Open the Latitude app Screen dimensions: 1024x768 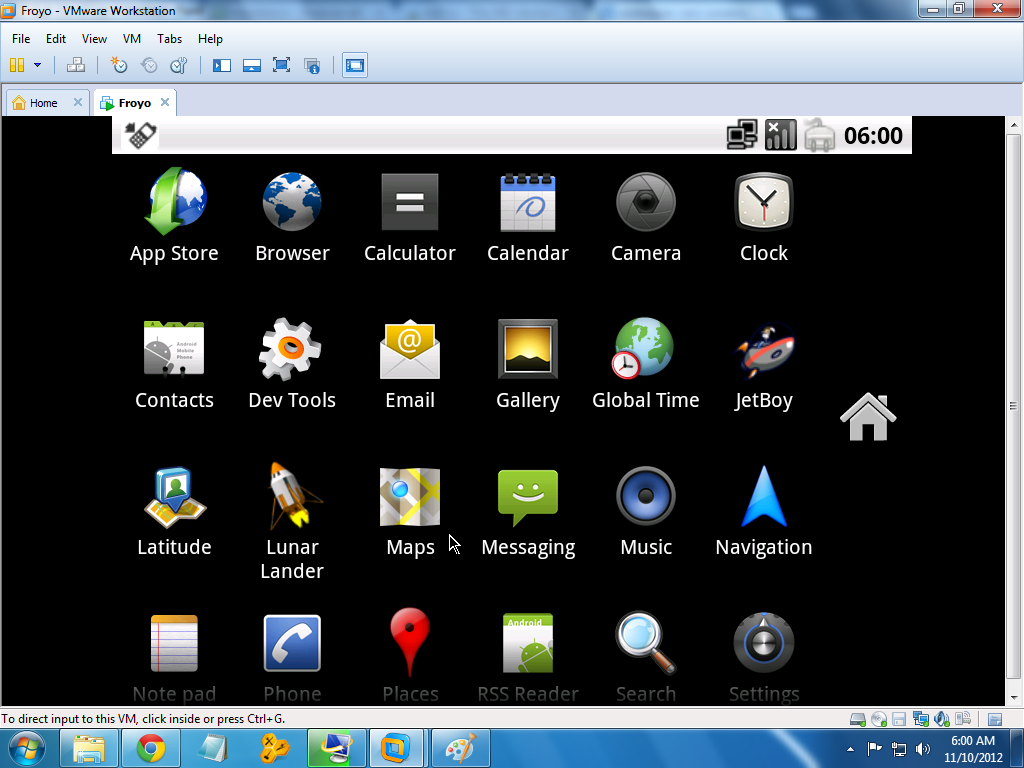[174, 511]
